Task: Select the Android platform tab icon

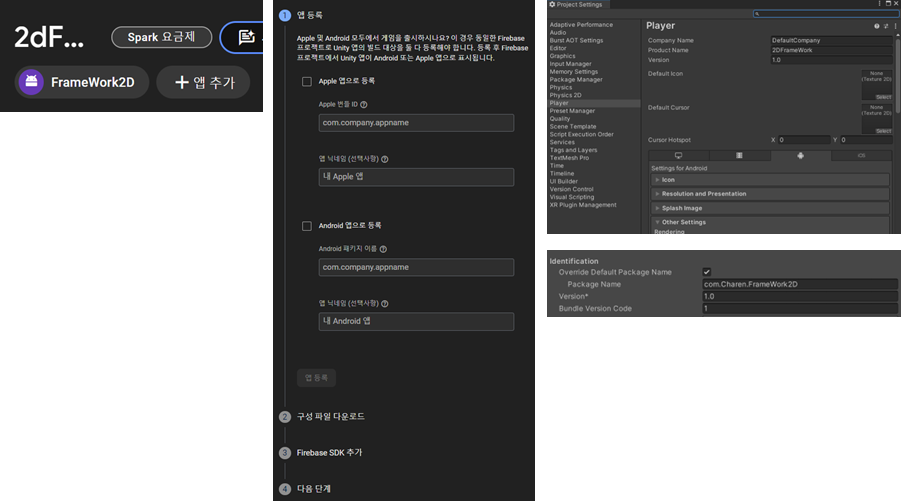Action: (x=800, y=156)
